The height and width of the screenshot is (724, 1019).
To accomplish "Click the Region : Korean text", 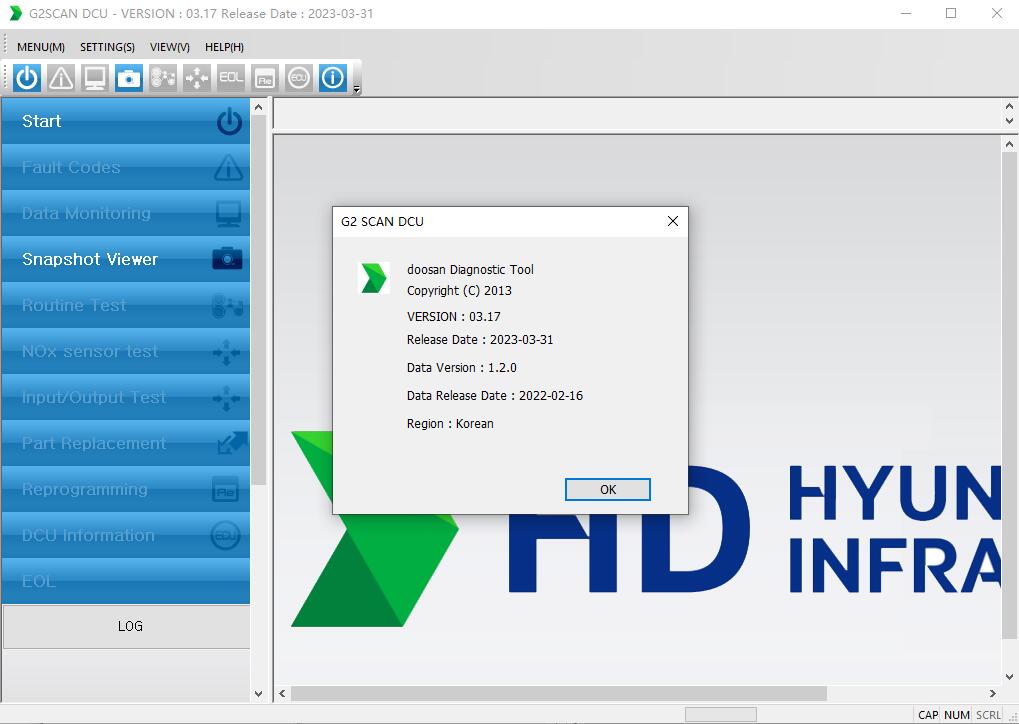I will tap(450, 423).
